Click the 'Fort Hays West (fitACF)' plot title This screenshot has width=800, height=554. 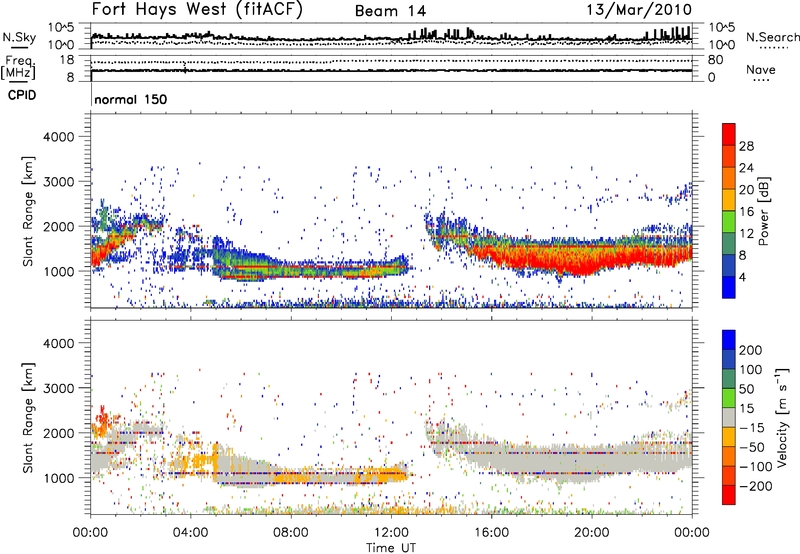click(197, 10)
